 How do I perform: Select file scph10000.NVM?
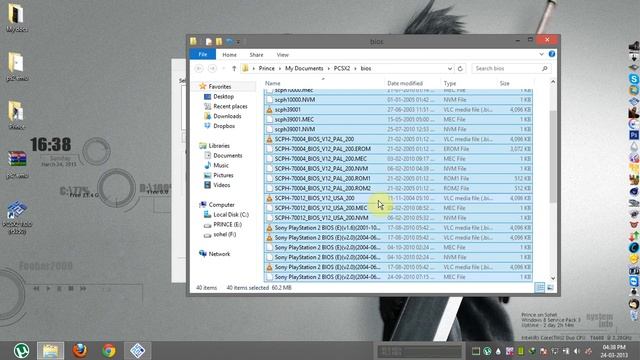[398, 100]
